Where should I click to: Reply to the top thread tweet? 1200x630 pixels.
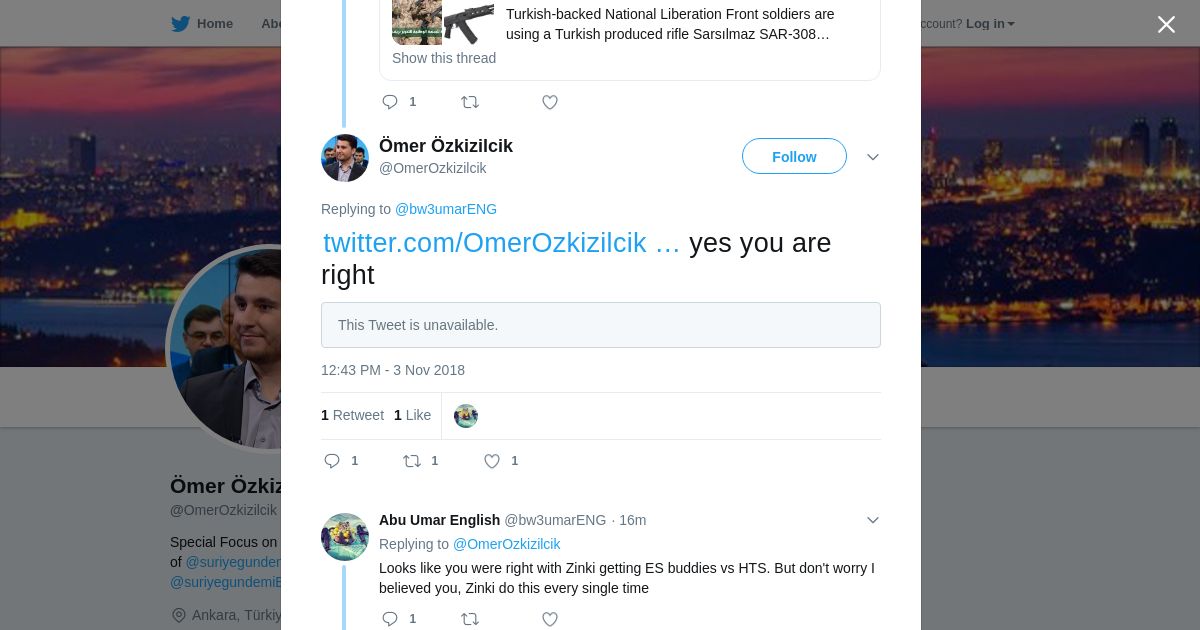coord(391,102)
